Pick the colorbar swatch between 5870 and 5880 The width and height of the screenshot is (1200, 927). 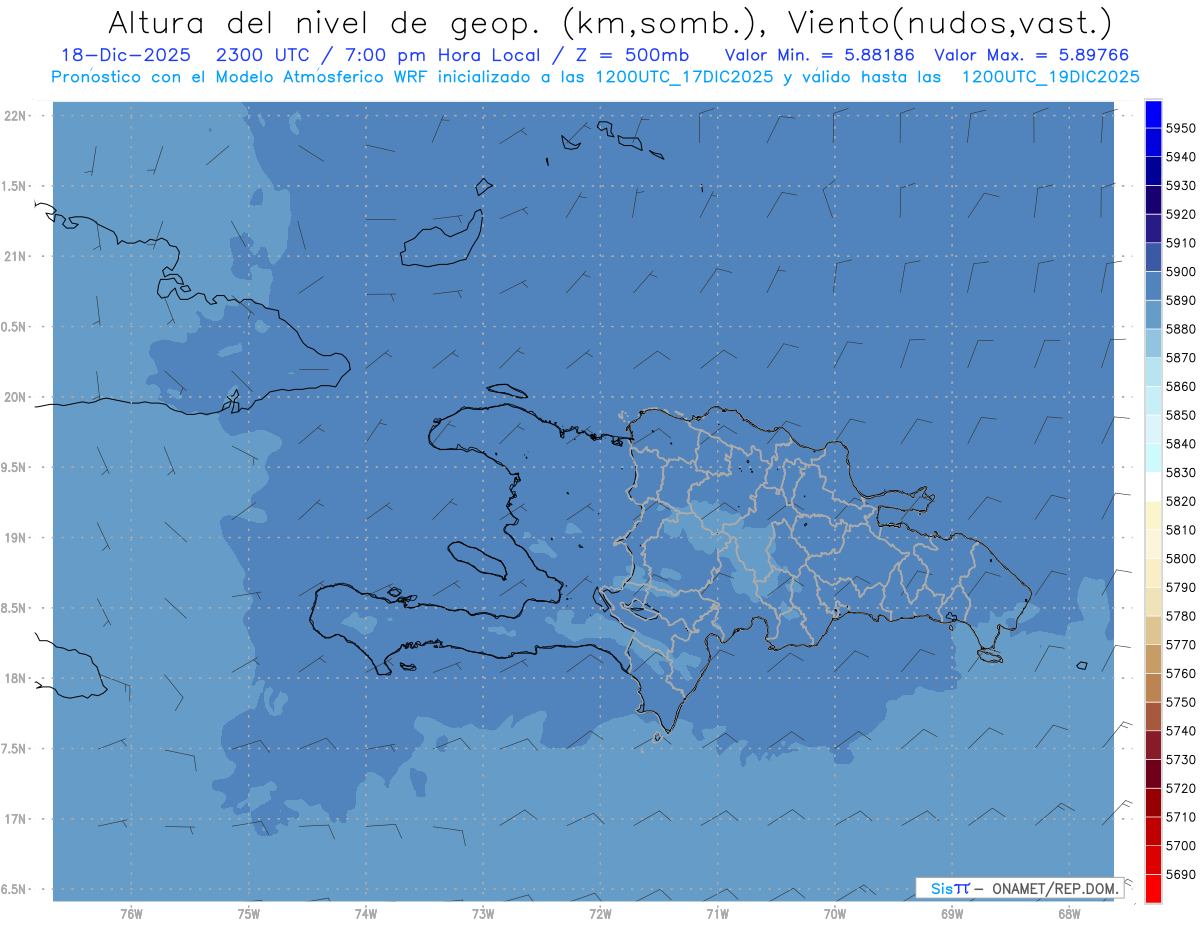(x=1153, y=343)
